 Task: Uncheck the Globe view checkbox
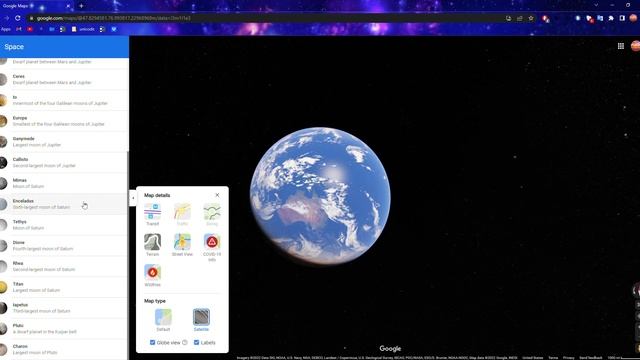point(152,342)
